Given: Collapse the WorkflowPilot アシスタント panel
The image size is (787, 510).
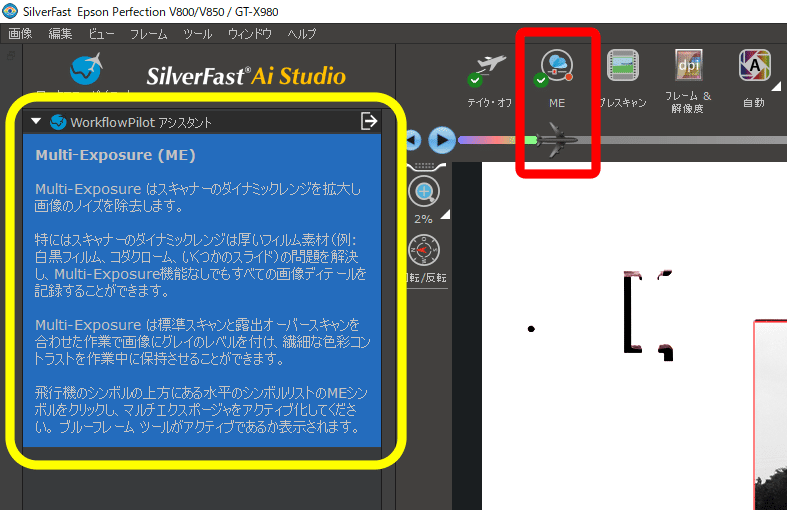Looking at the screenshot, I should 36,121.
